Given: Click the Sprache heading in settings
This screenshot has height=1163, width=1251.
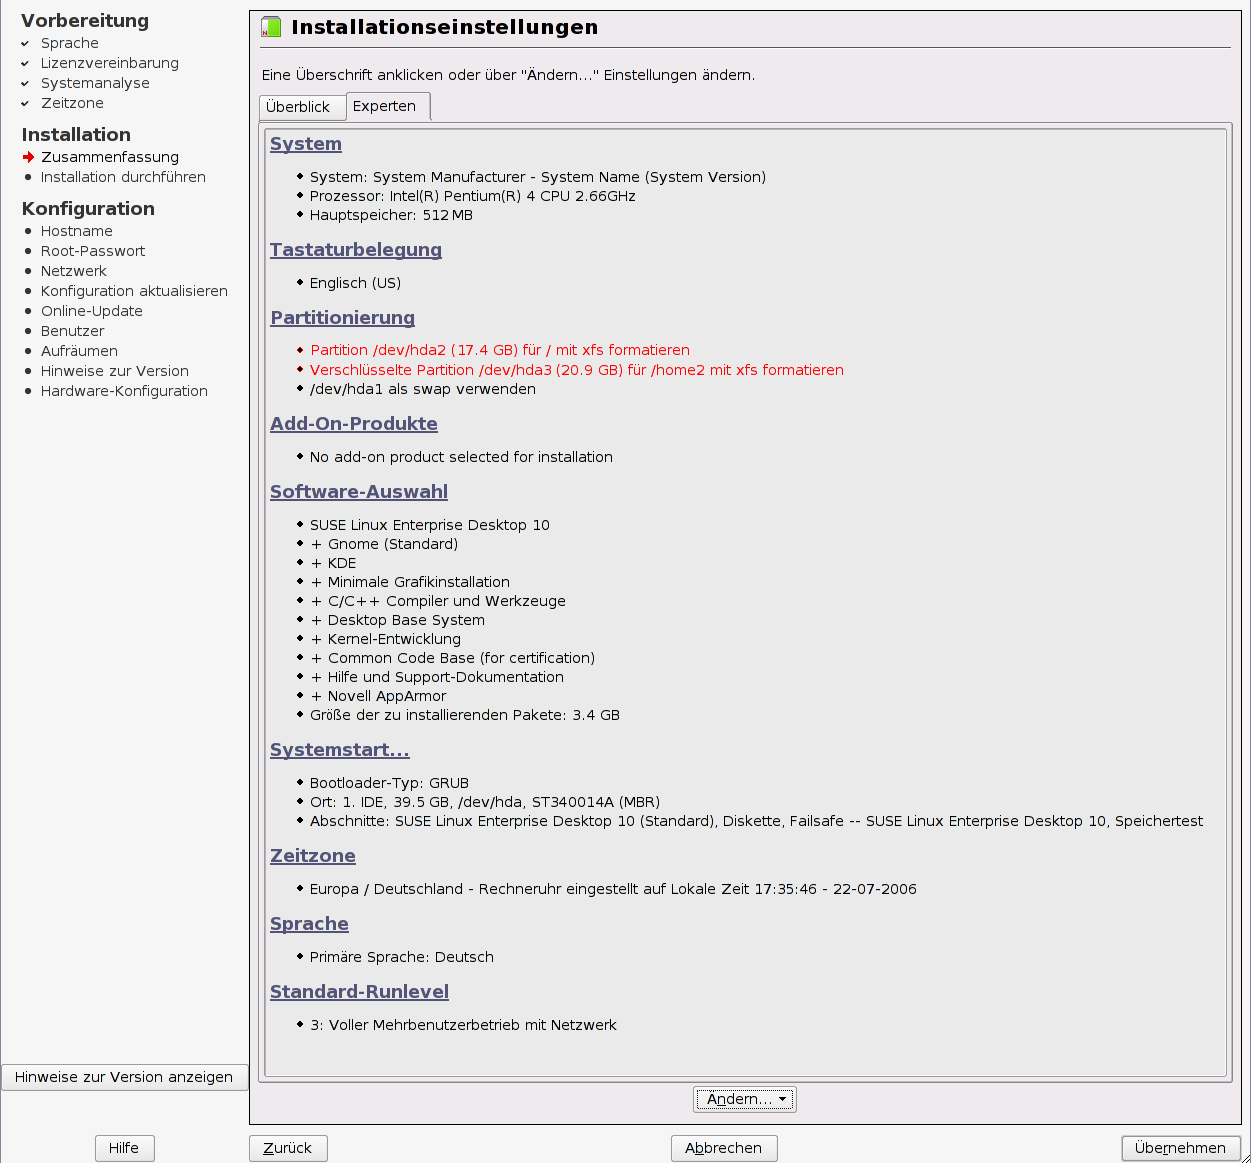Looking at the screenshot, I should point(309,924).
